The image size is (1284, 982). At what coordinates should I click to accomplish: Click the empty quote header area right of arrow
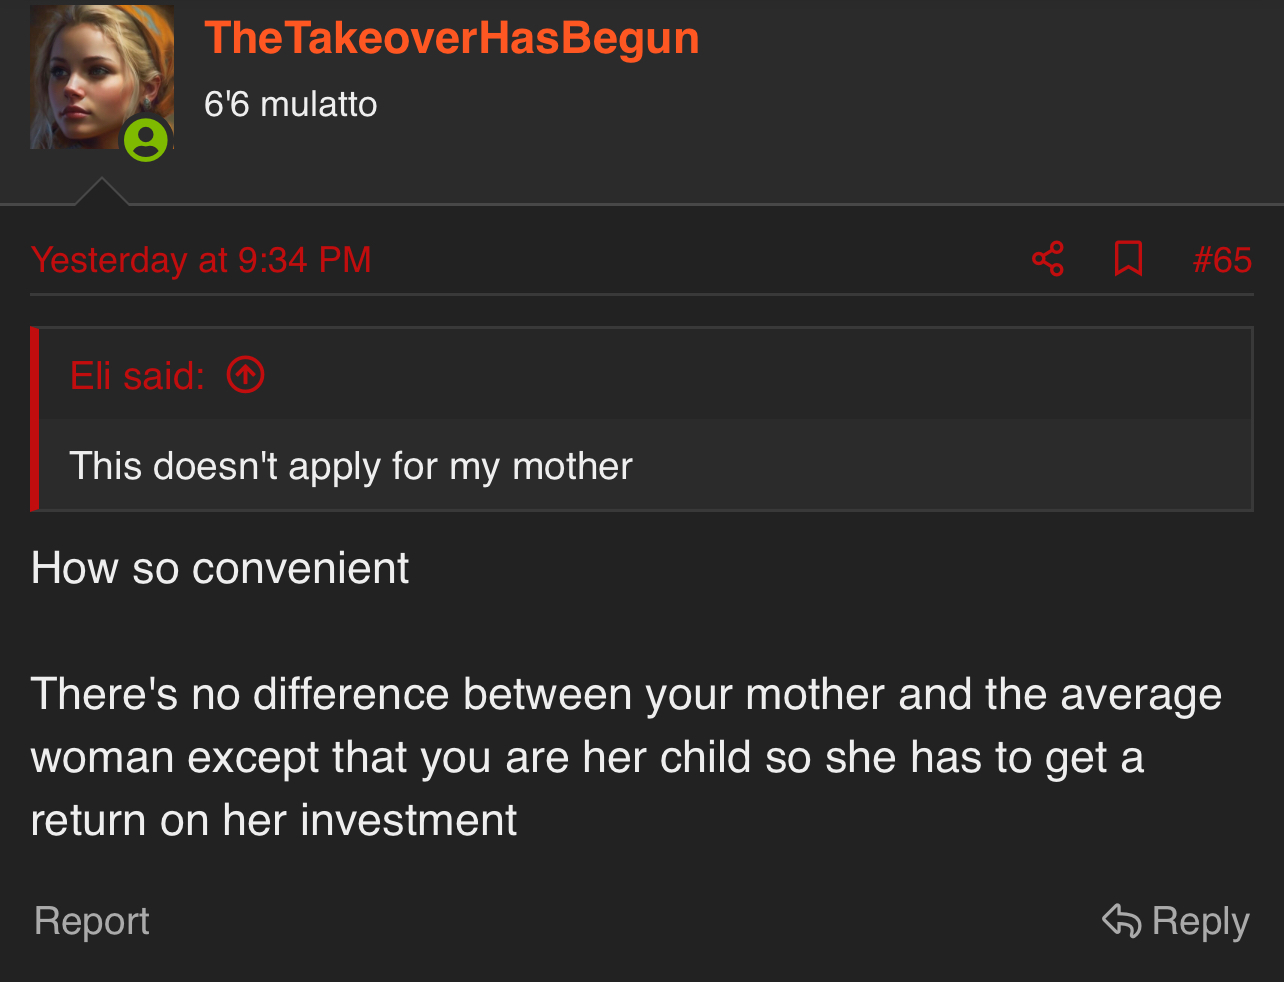point(758,375)
